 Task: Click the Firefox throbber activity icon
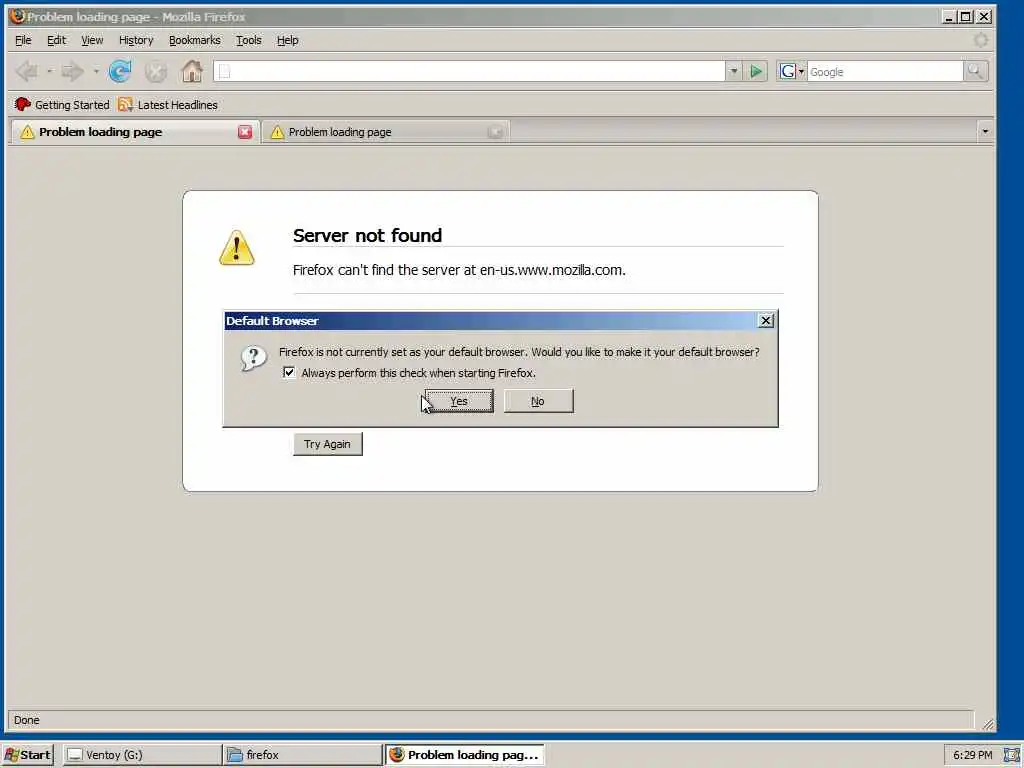(980, 40)
